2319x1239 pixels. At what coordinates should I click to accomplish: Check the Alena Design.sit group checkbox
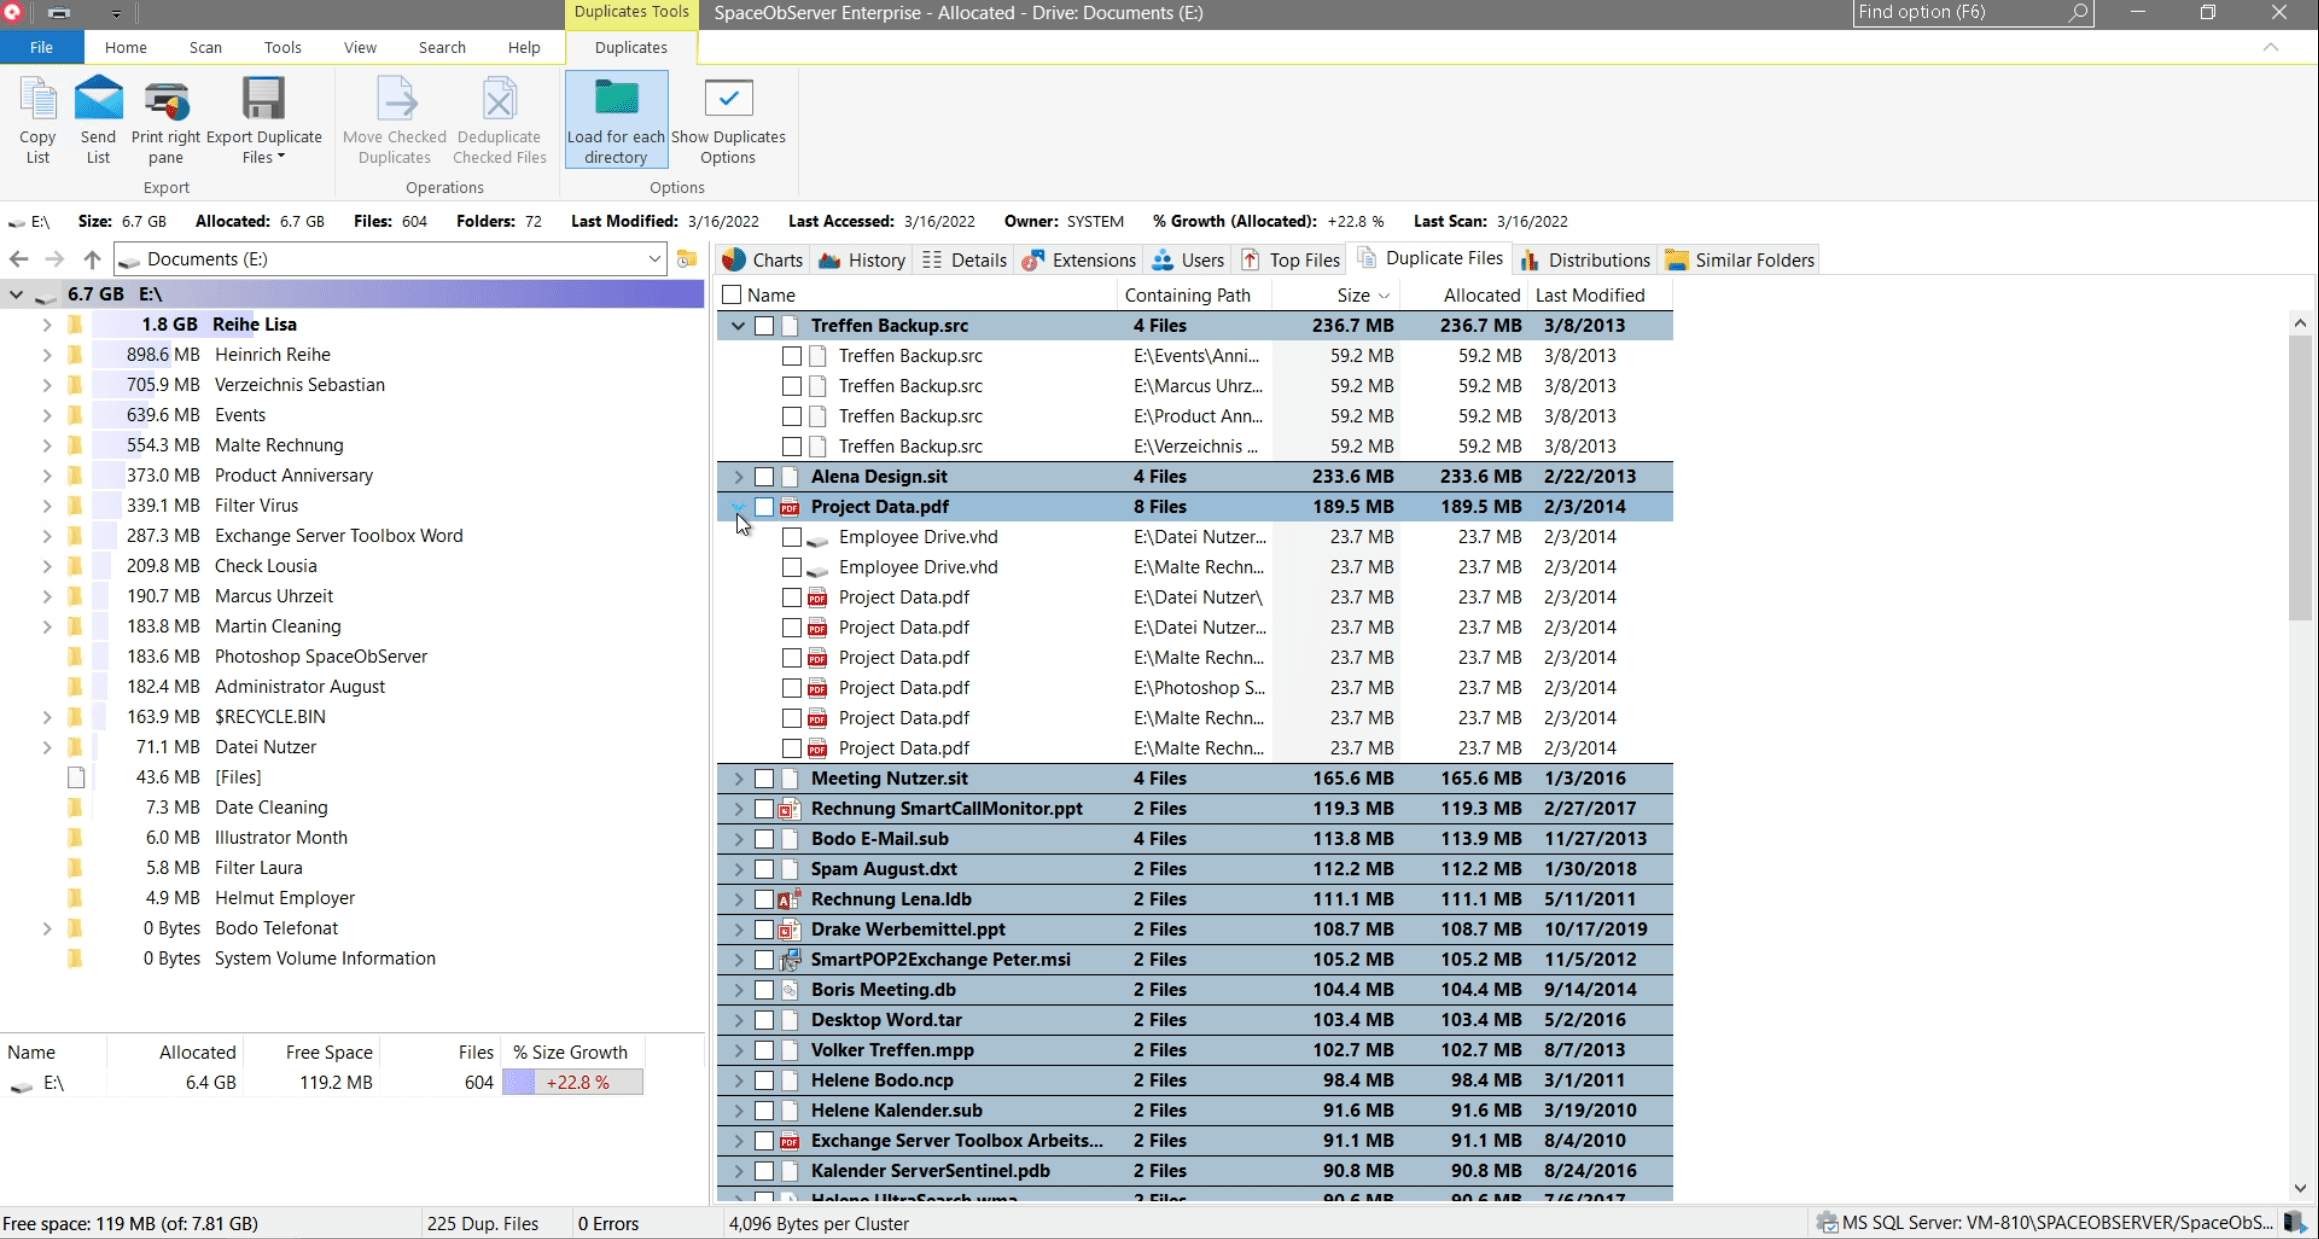point(764,477)
